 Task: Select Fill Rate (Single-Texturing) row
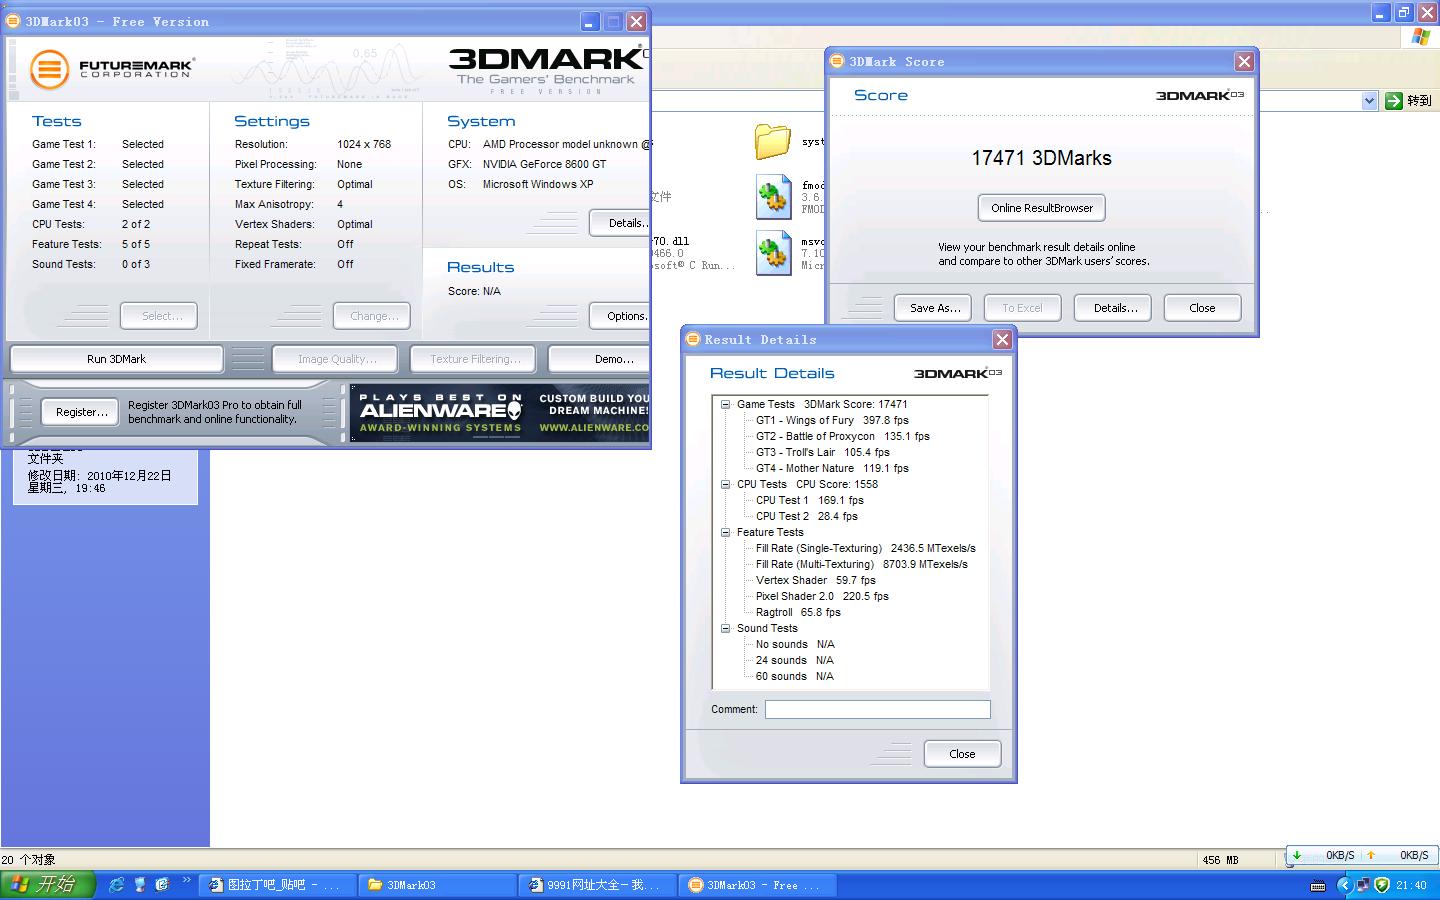pos(865,548)
